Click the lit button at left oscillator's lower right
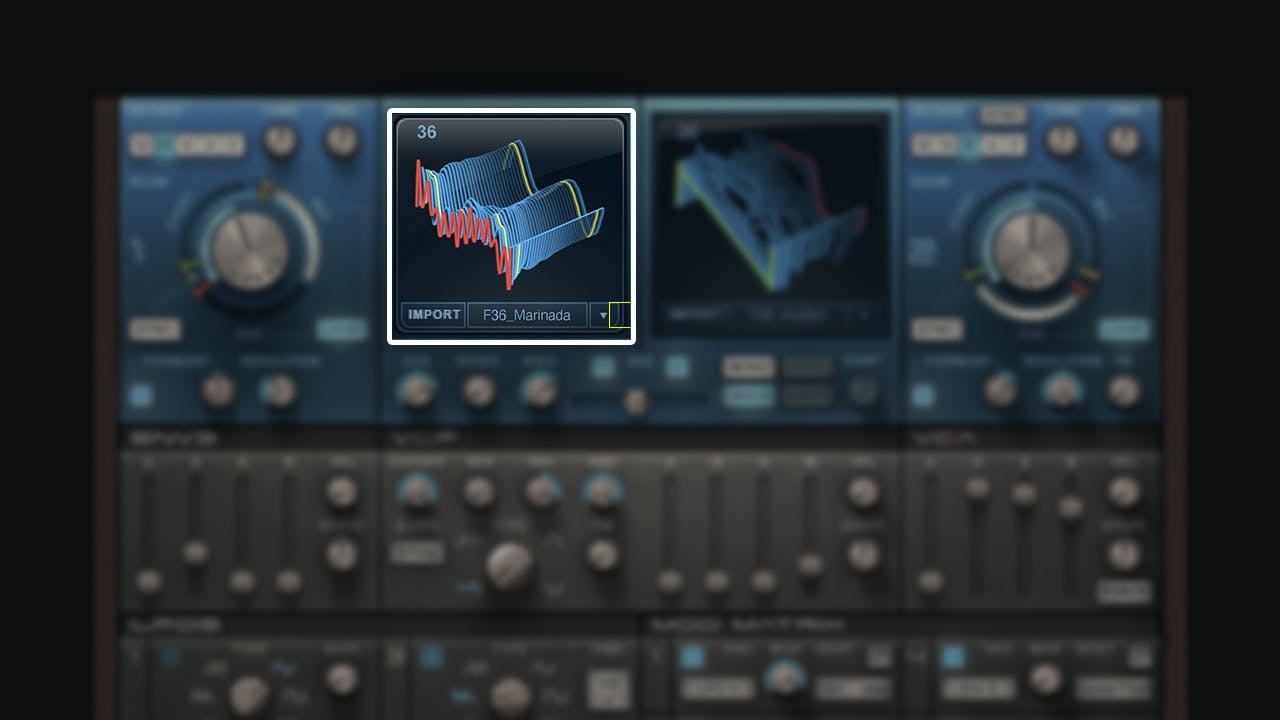The image size is (1280, 720). click(341, 329)
